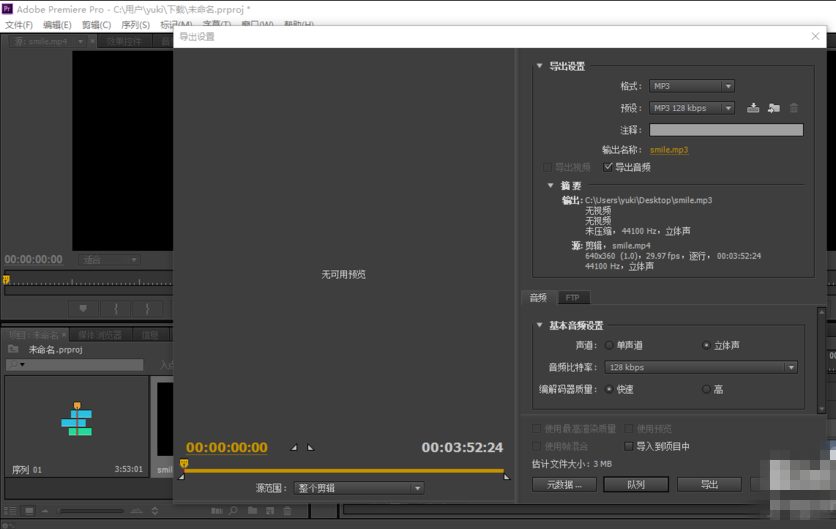Close the export settings dialog
The image size is (836, 529).
click(x=816, y=37)
